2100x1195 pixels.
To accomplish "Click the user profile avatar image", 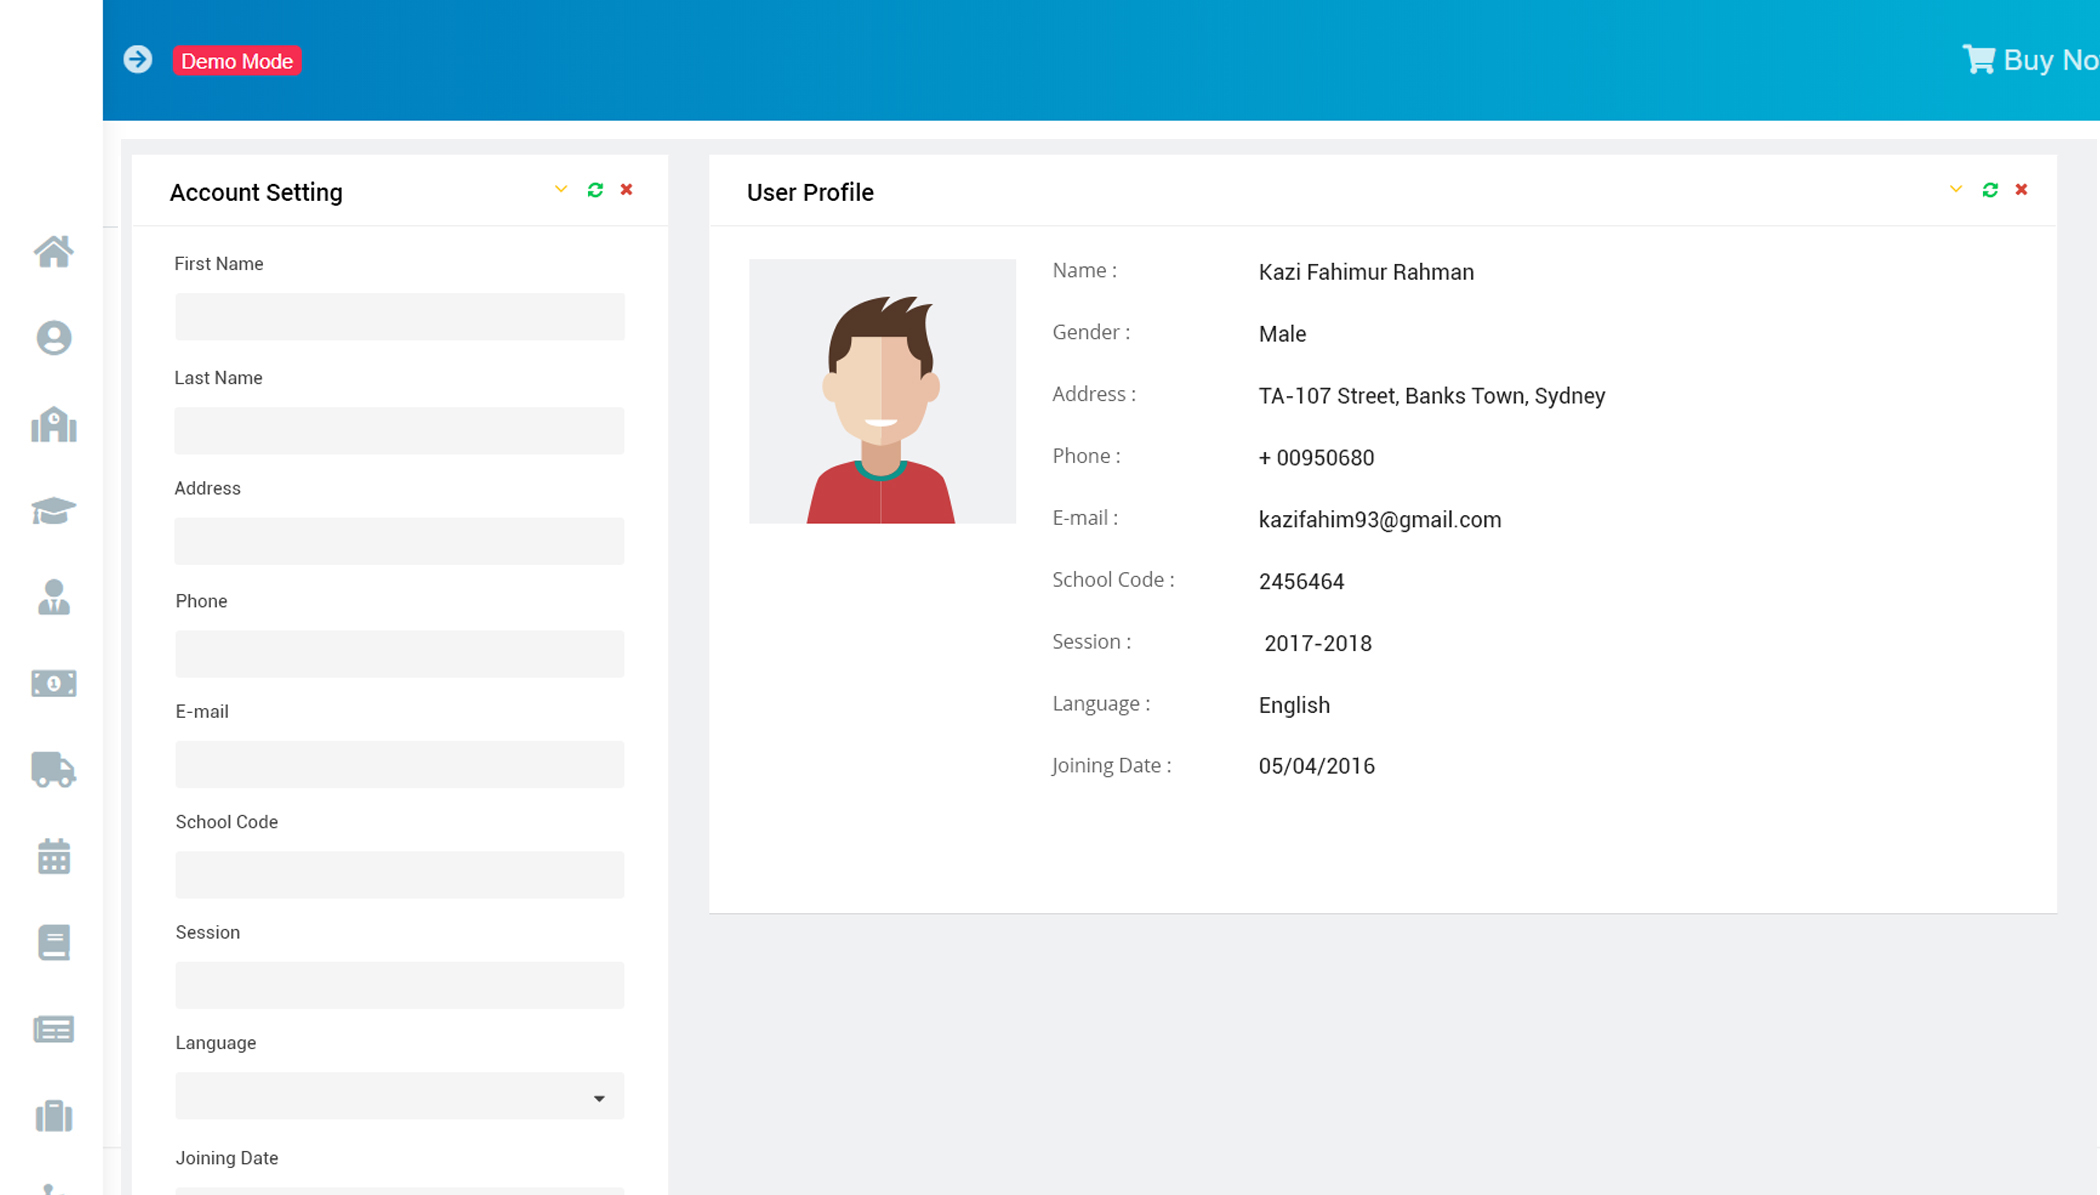I will point(882,391).
